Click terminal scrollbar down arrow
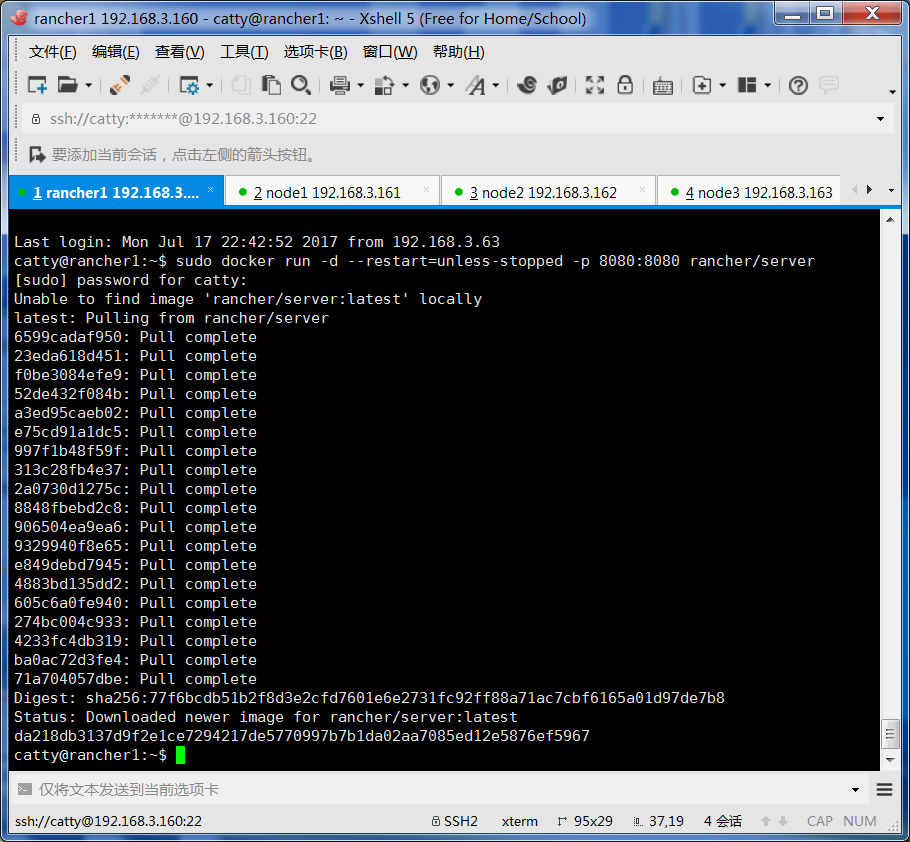 tap(890, 760)
